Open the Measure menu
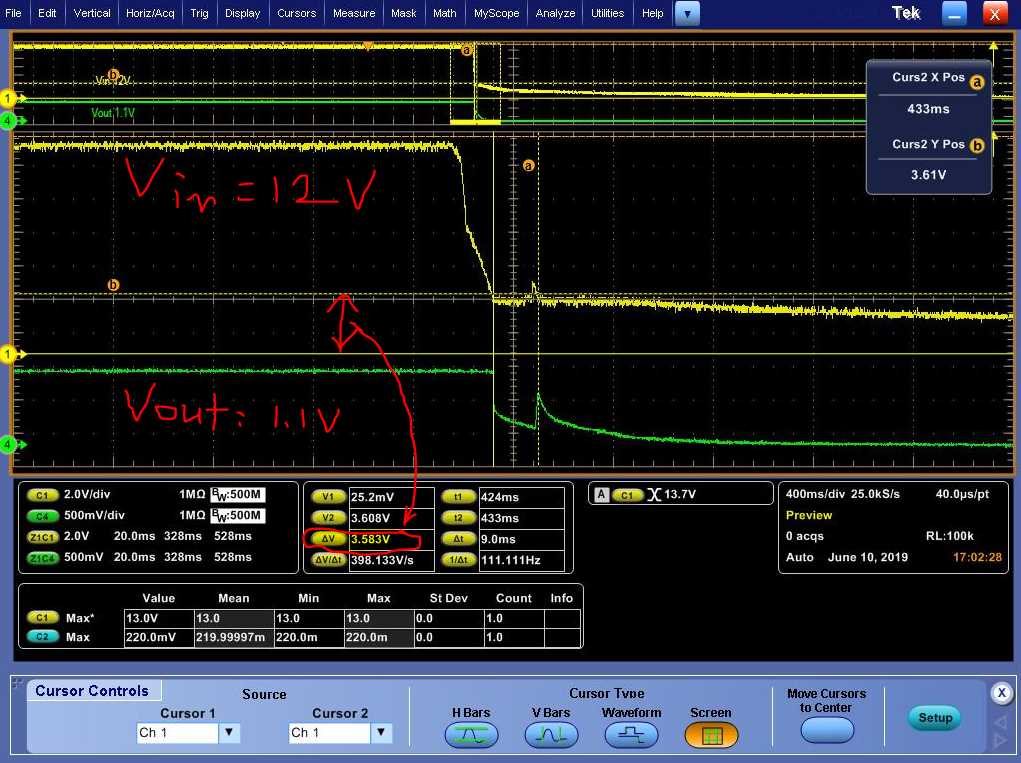Viewport: 1021px width, 763px height. coord(354,13)
